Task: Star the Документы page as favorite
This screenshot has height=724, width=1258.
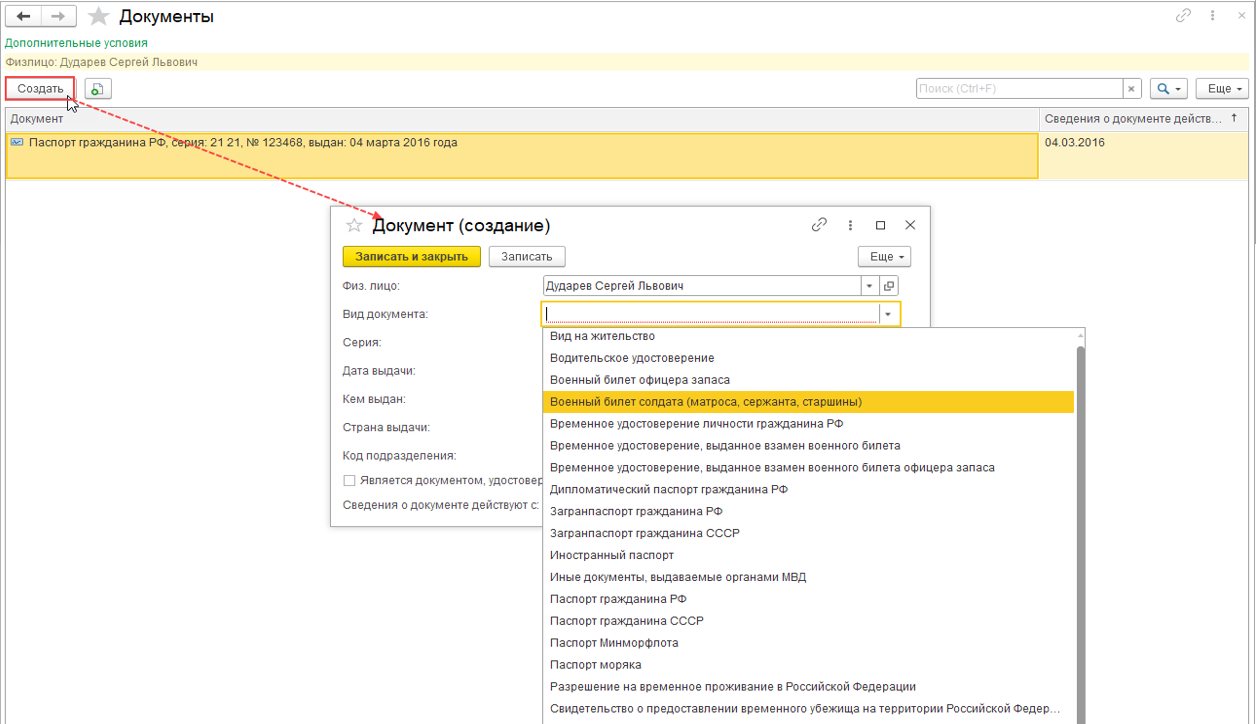Action: (x=98, y=17)
